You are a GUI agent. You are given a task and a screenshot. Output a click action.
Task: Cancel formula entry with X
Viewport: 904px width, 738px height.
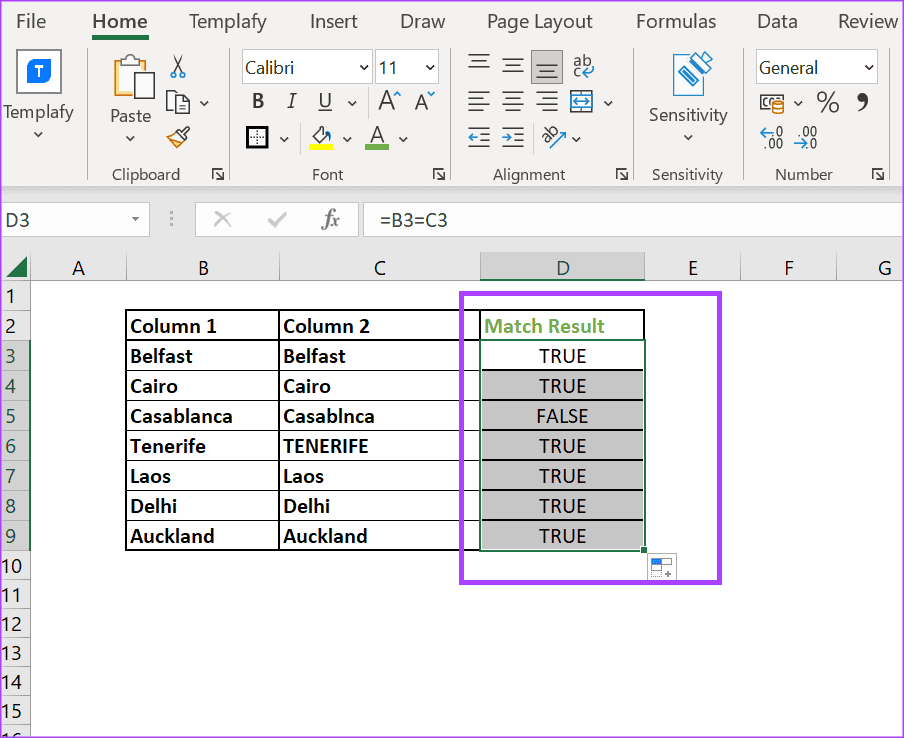(x=222, y=219)
